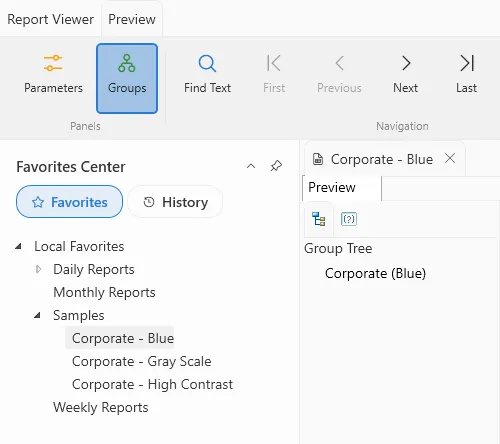Open the parameters panel icon beside Group Tree
Screen dimensions: 500x444
349,219
